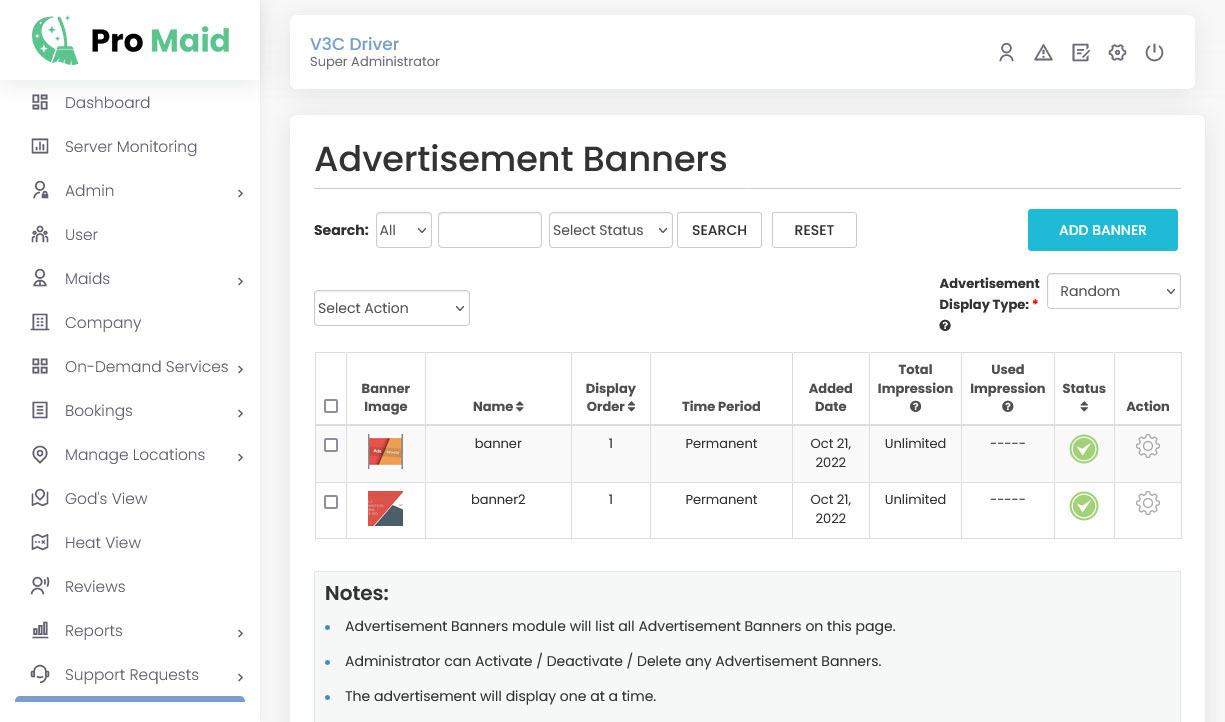Click the Bookings list icon
The height and width of the screenshot is (722, 1225).
point(40,410)
